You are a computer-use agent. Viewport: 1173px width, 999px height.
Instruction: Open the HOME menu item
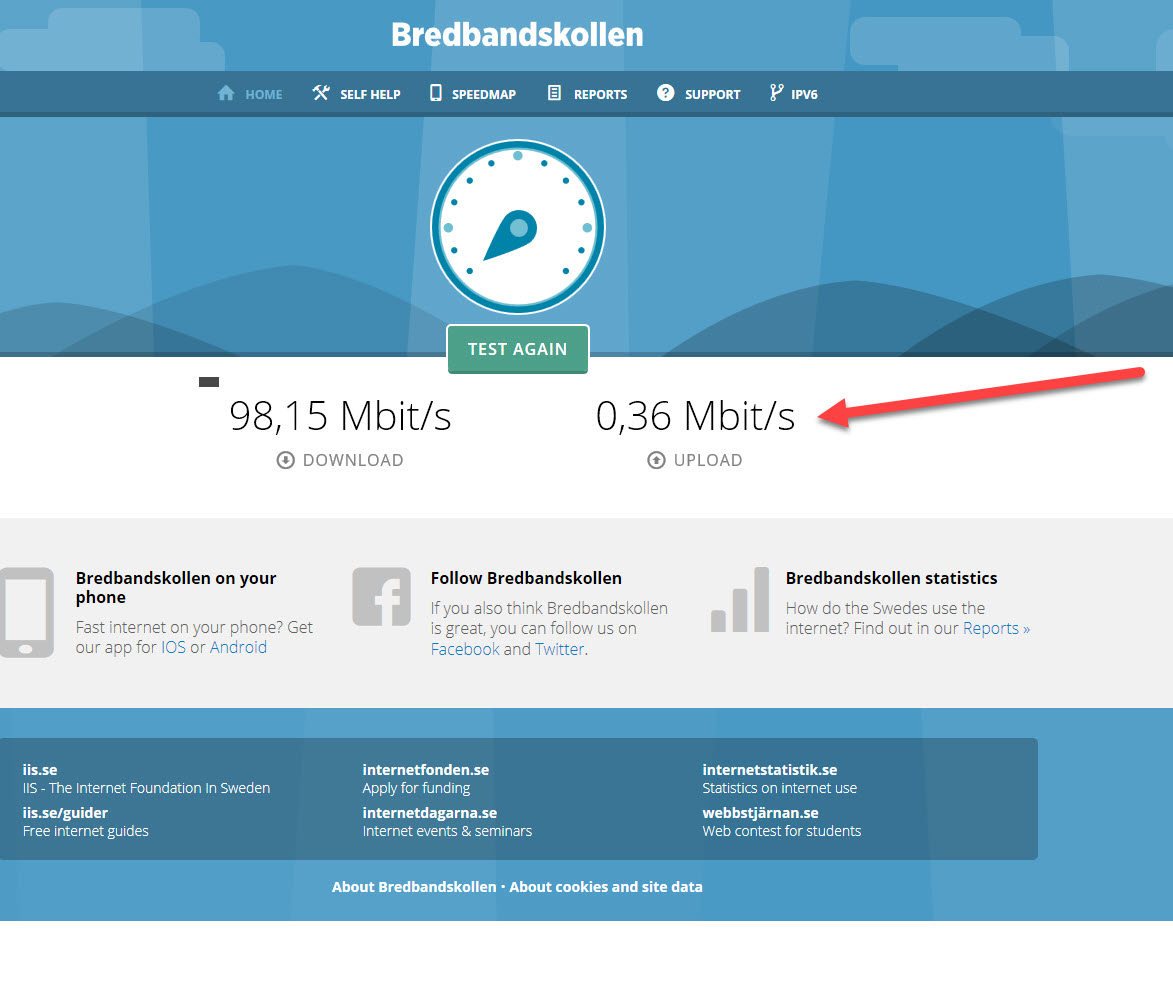[263, 94]
